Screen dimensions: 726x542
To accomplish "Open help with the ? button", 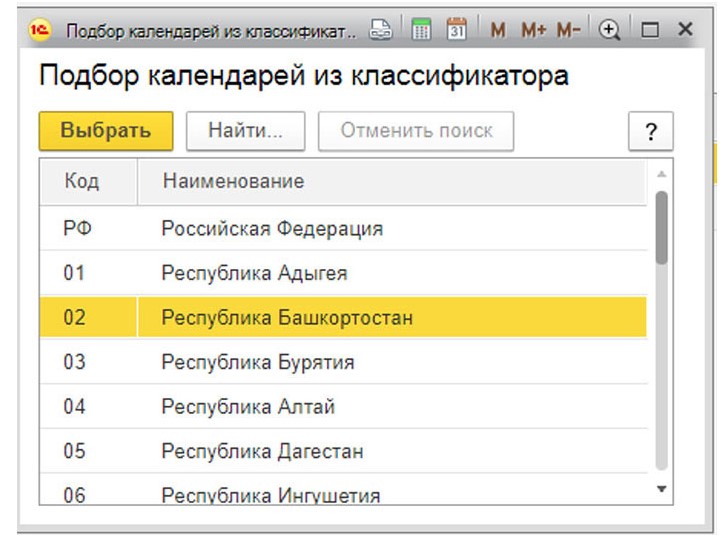I will coord(651,133).
